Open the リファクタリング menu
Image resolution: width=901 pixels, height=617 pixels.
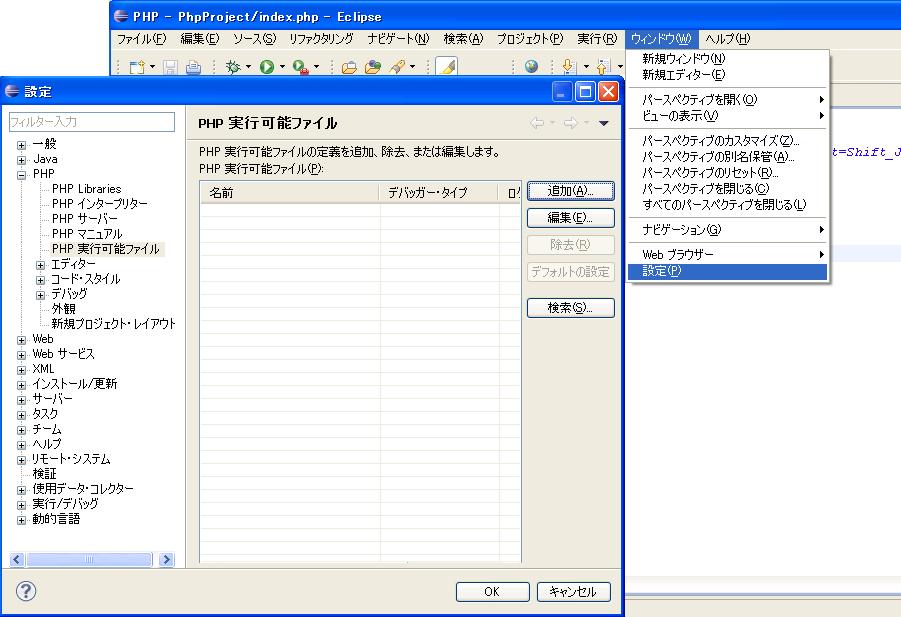(321, 38)
